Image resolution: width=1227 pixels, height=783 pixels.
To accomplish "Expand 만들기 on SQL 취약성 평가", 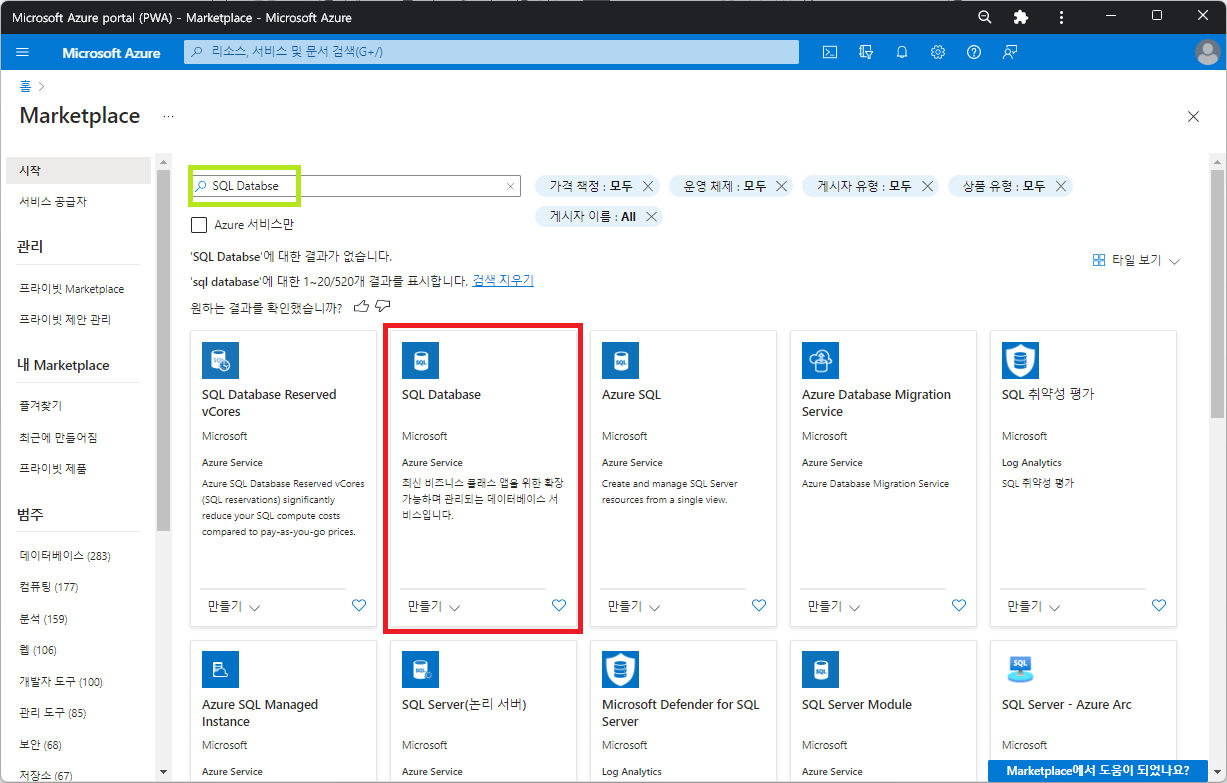I will 1034,606.
